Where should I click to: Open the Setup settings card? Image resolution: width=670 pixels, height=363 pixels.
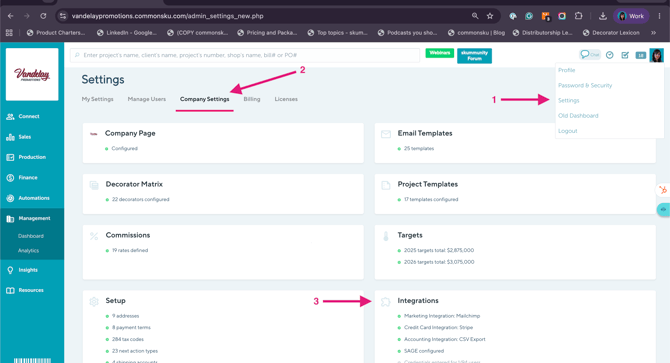[x=223, y=327]
